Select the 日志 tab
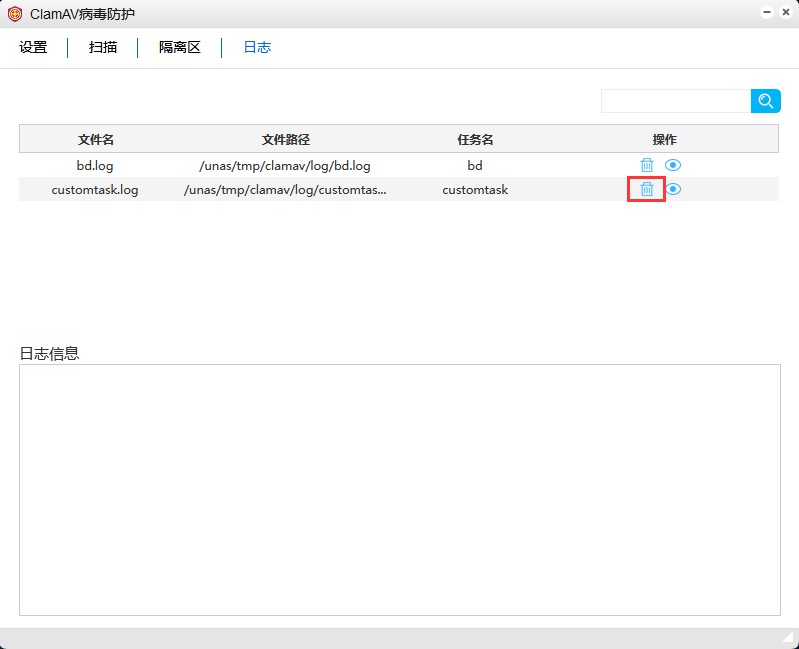 click(257, 47)
